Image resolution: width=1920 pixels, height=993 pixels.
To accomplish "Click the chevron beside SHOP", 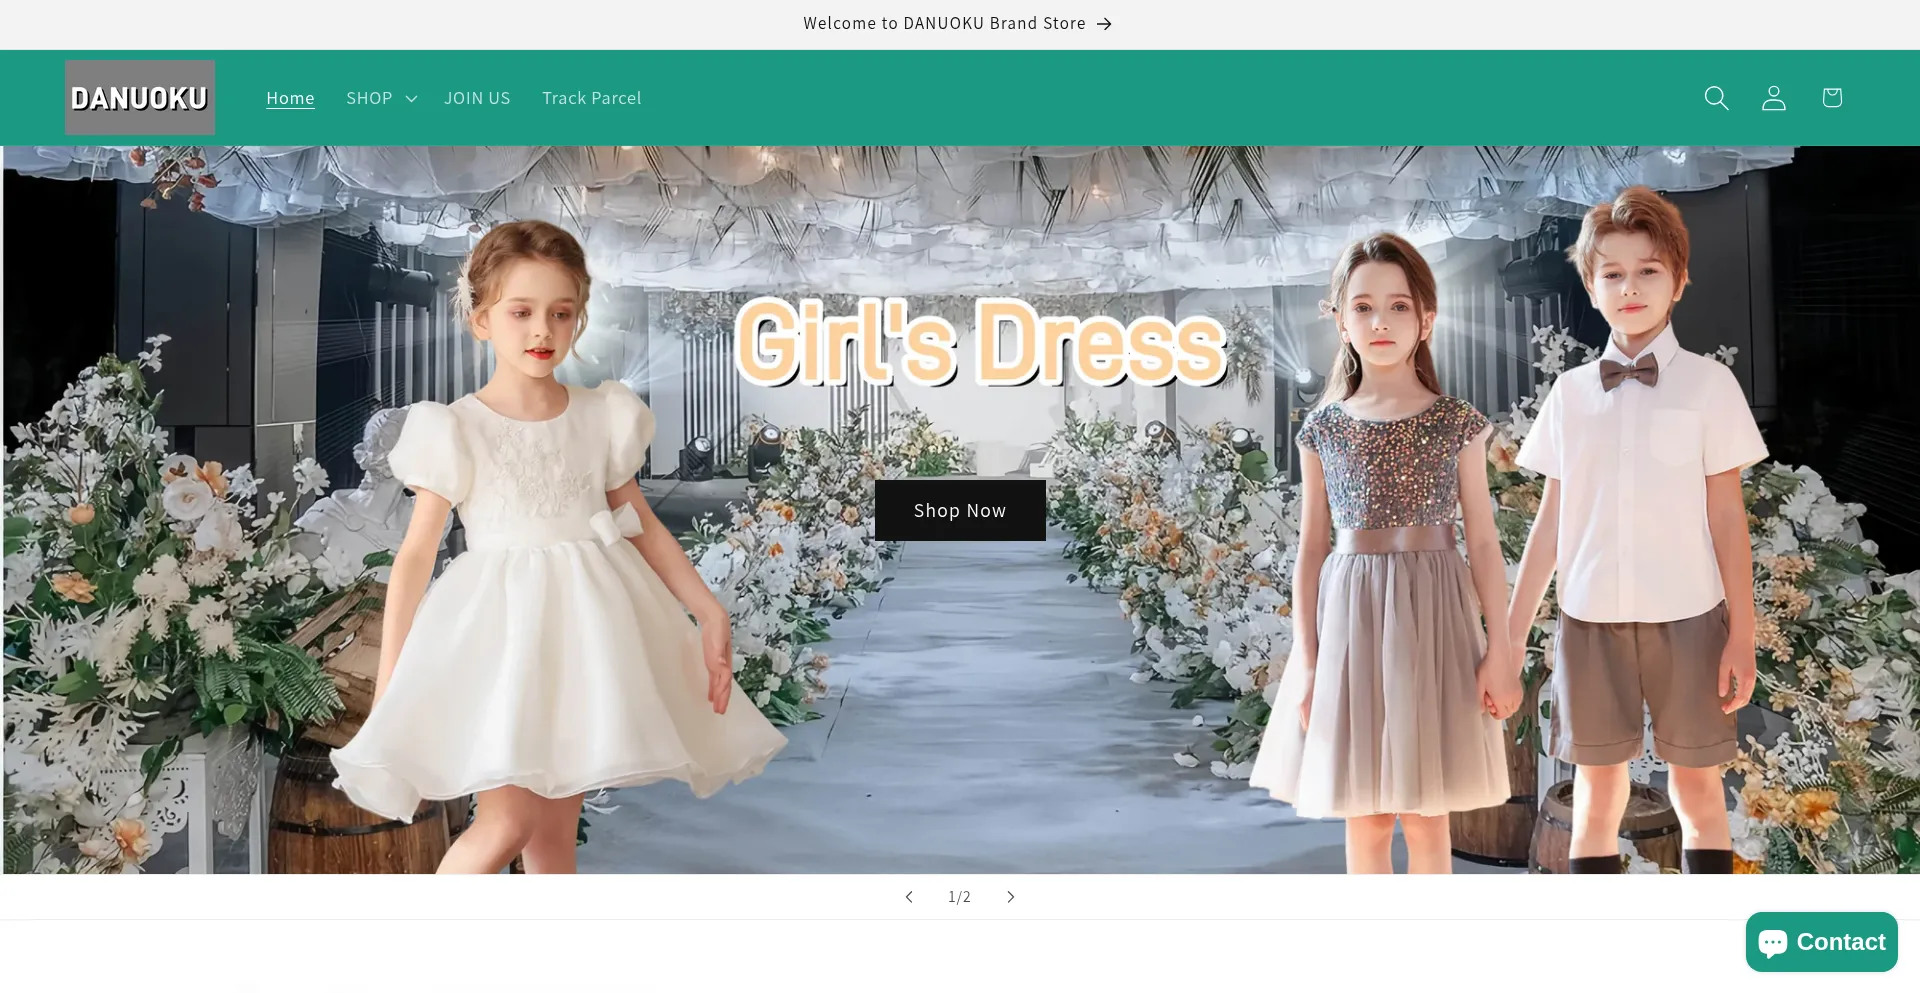I will [x=411, y=99].
